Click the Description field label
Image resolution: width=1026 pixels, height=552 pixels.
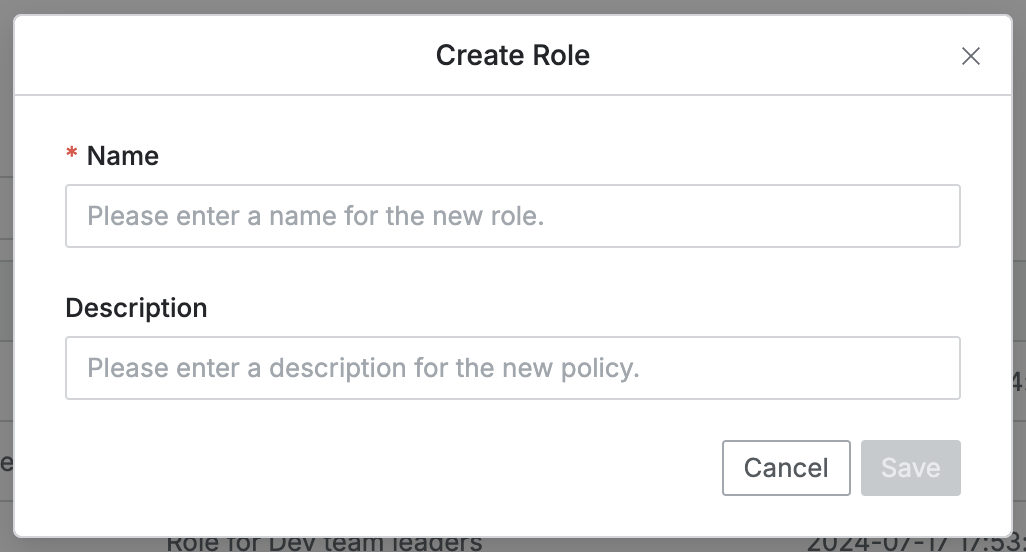tap(136, 308)
